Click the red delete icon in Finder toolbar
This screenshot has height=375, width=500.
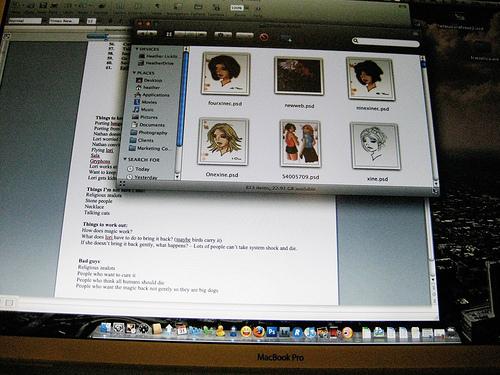tap(264, 37)
